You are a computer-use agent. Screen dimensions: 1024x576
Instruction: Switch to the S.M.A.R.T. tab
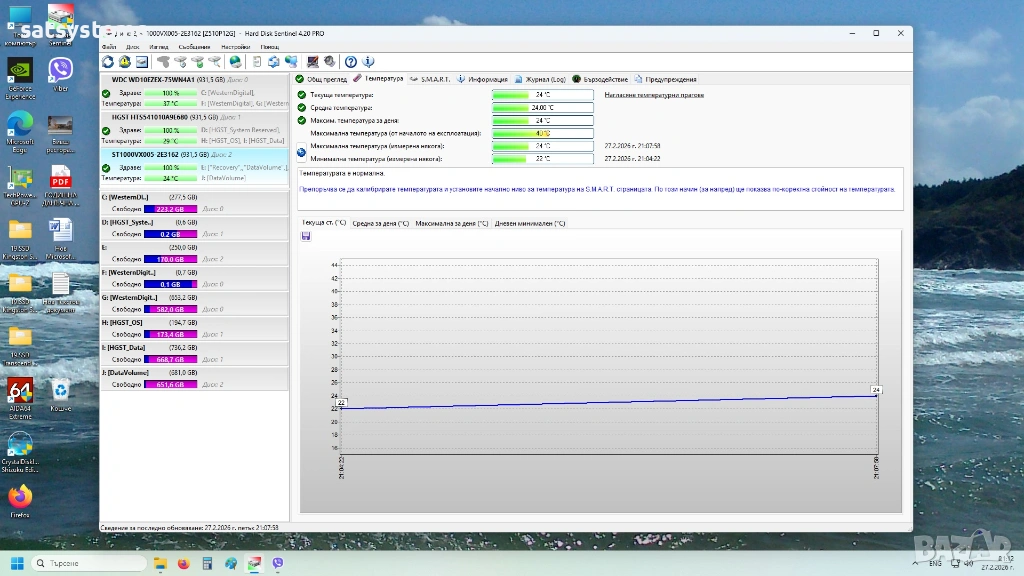[x=431, y=79]
